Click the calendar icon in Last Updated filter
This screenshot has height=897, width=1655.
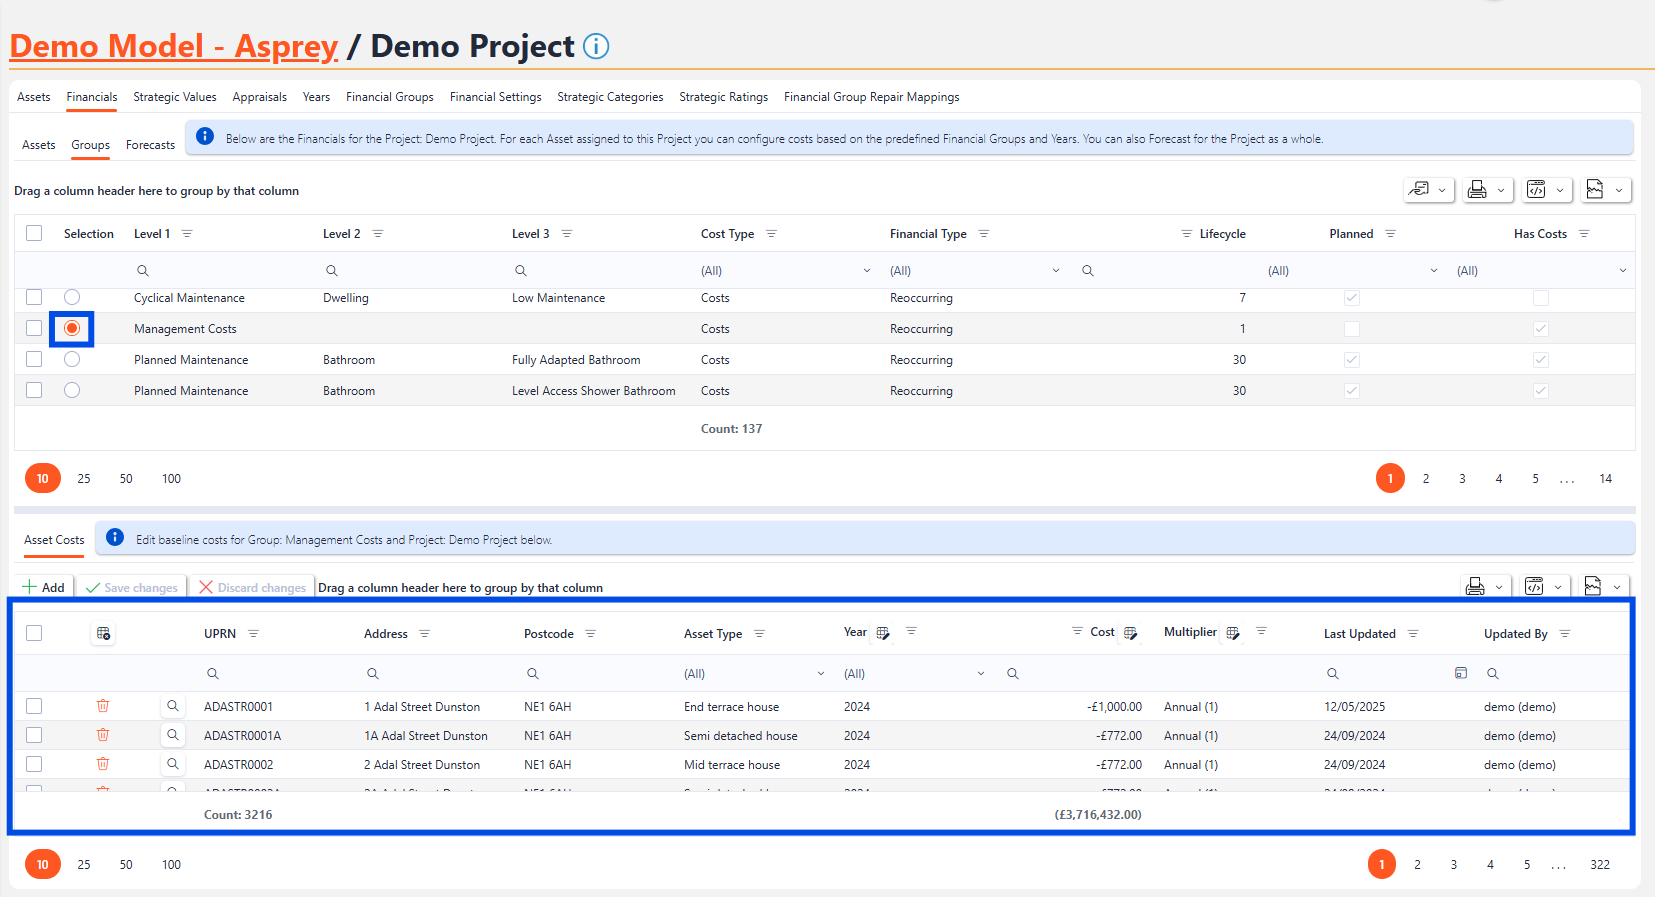[1460, 673]
